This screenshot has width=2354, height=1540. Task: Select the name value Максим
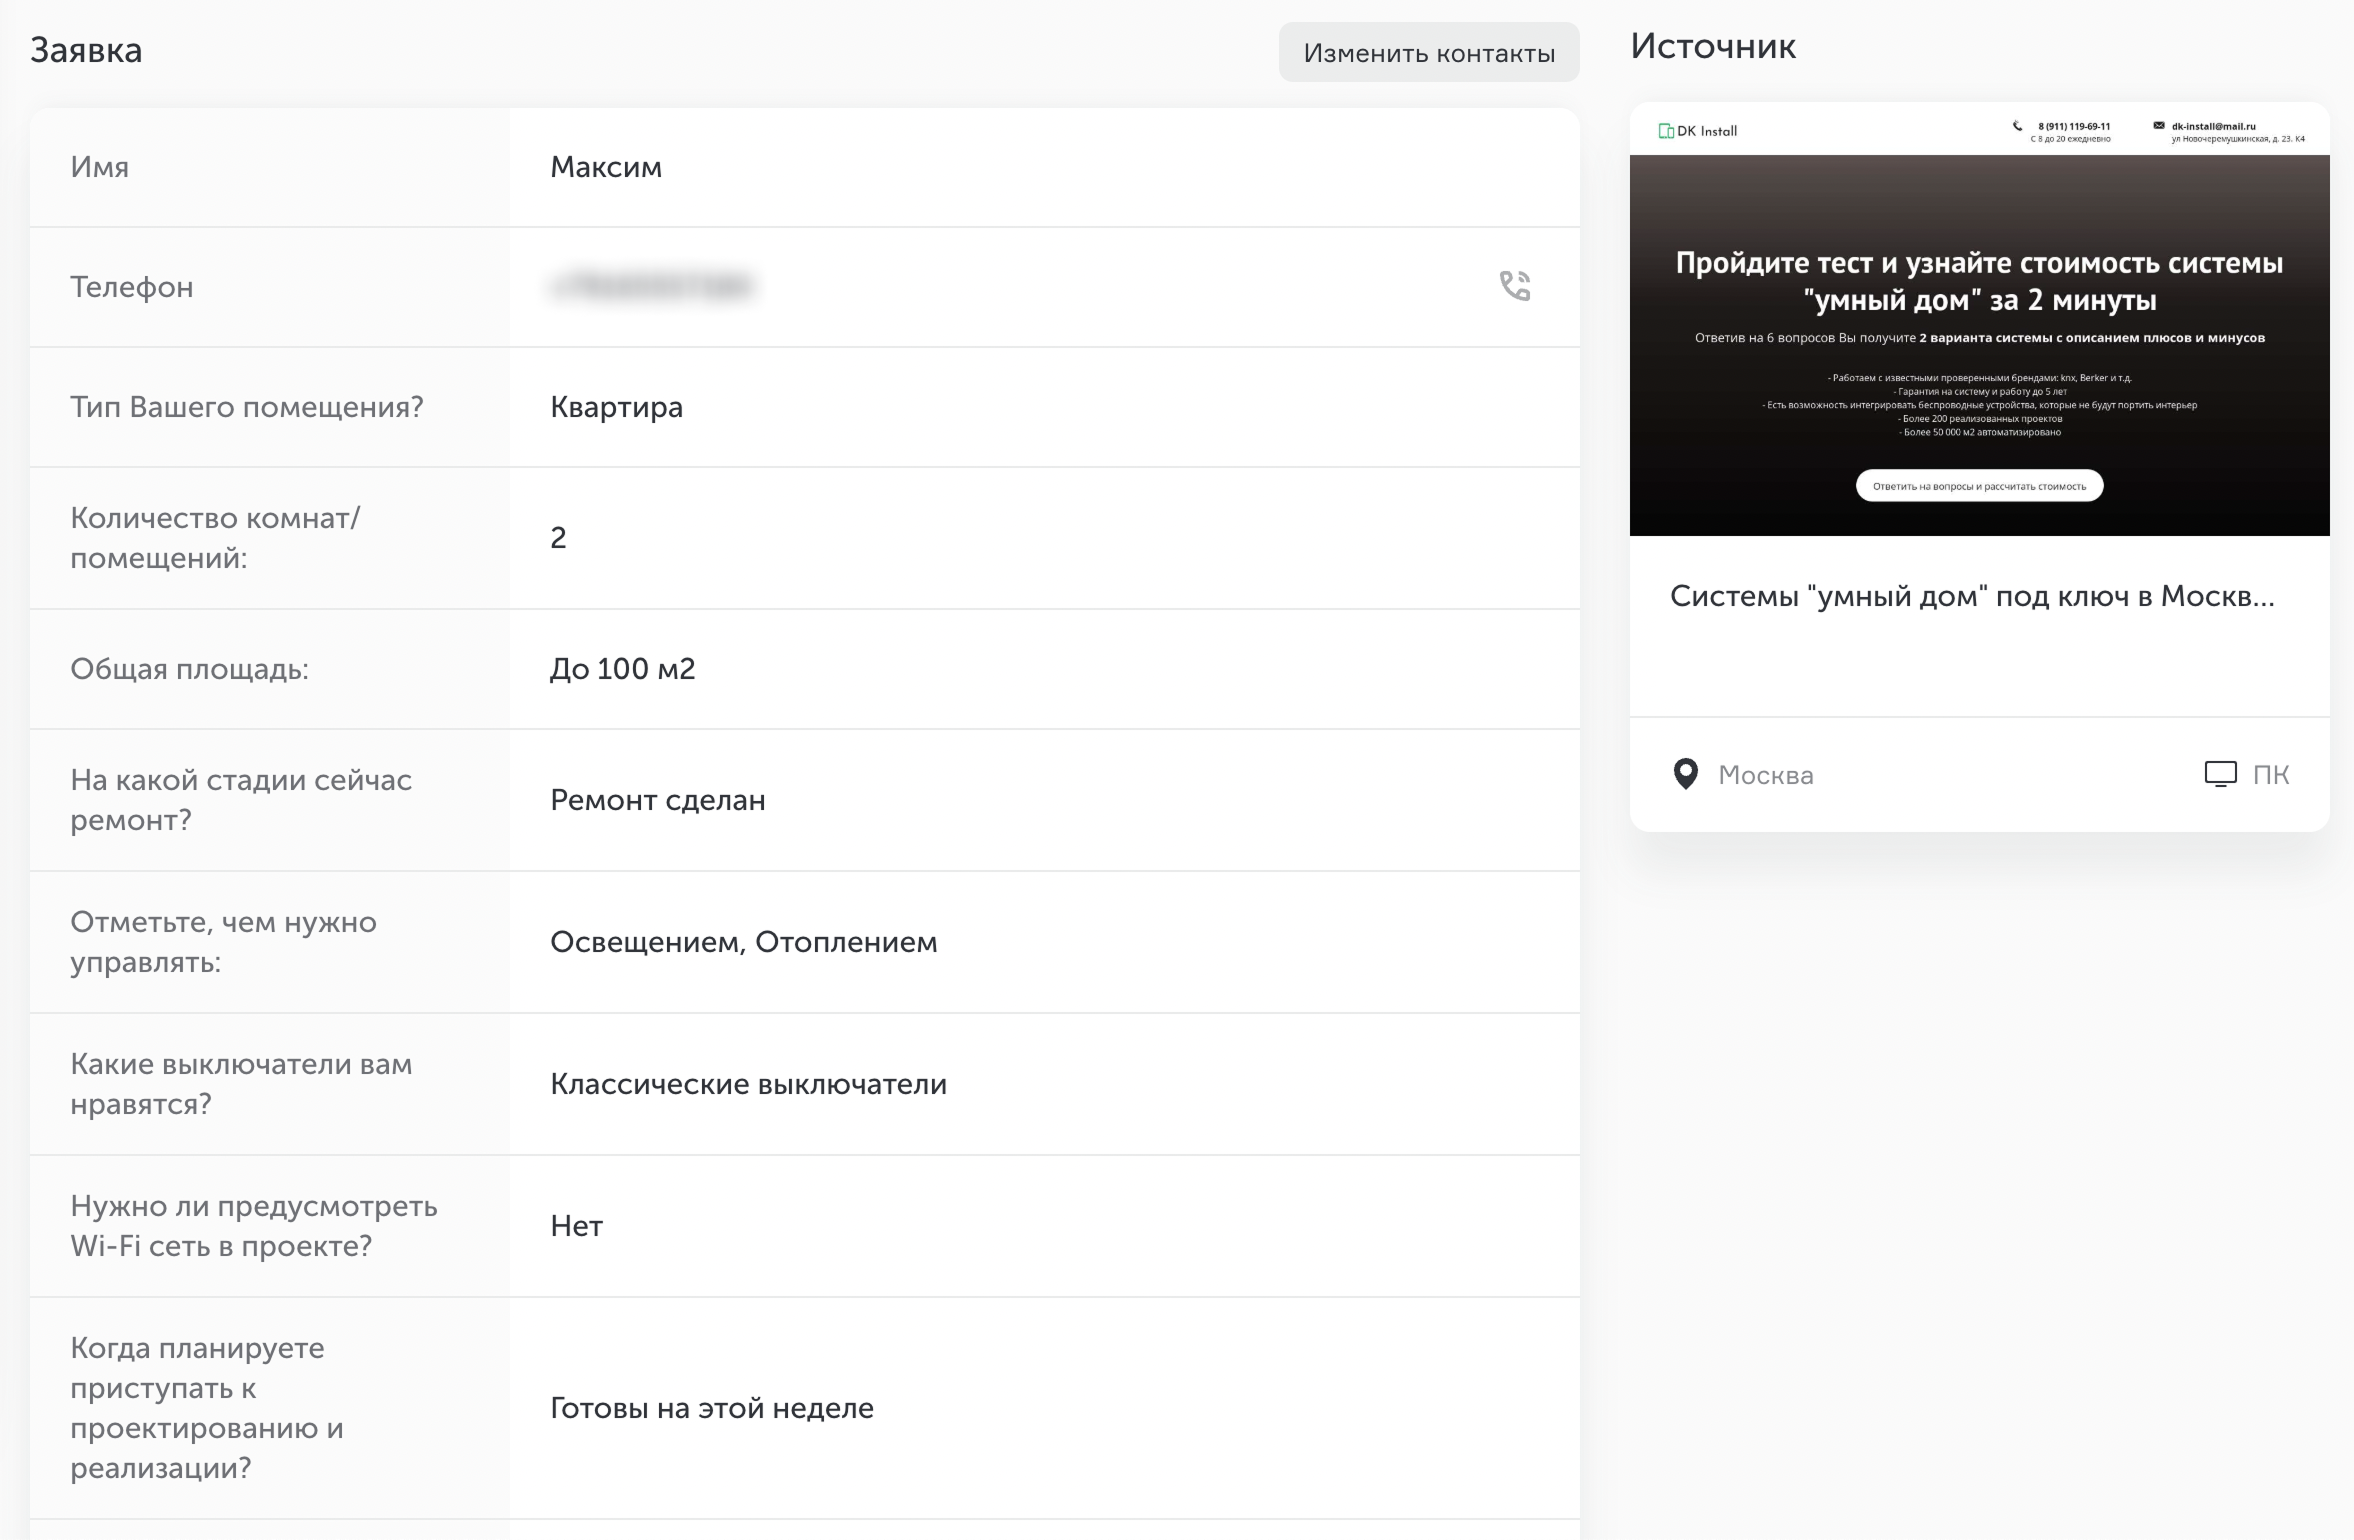[606, 167]
